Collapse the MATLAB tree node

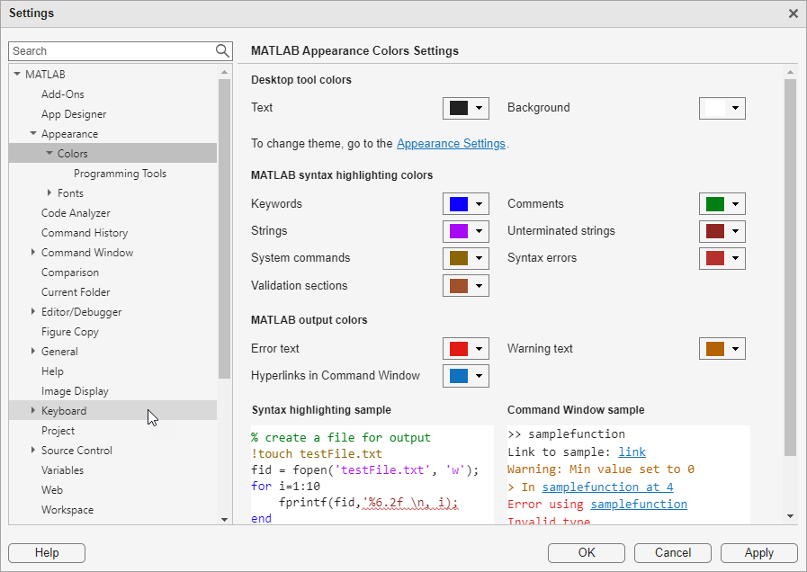click(x=17, y=74)
